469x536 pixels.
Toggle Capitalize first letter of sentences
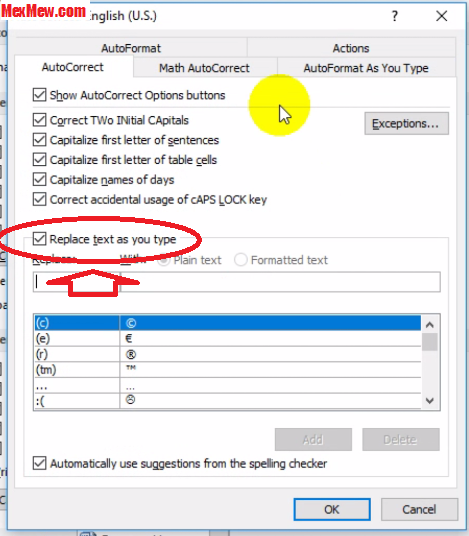tap(39, 140)
